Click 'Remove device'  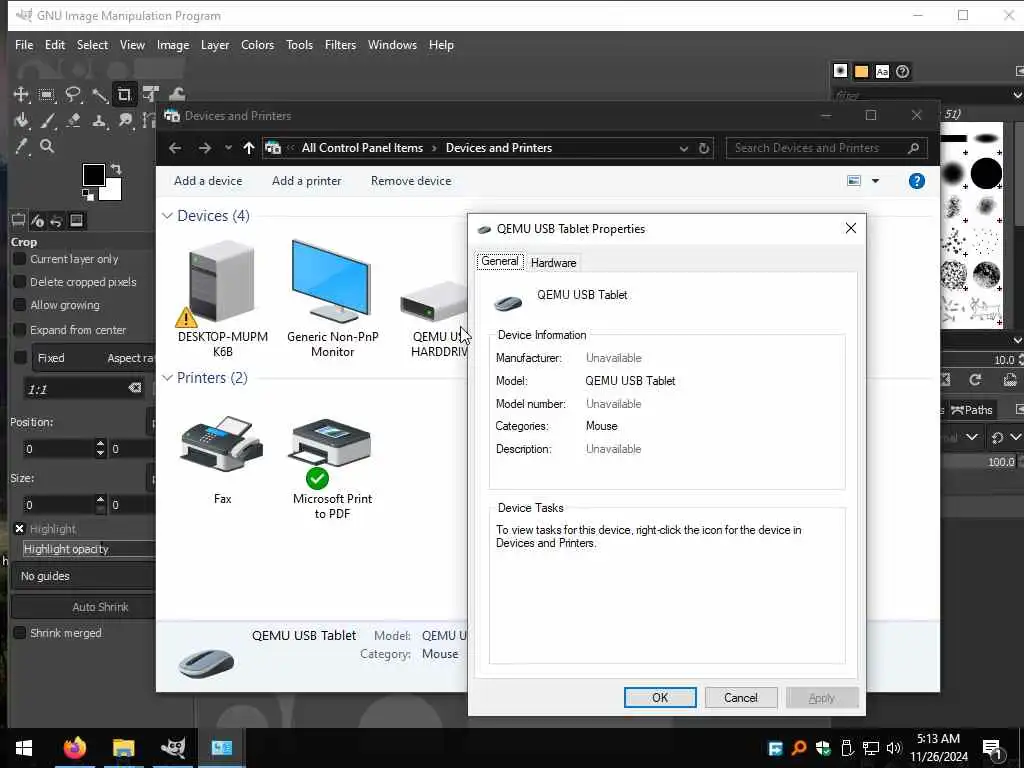pos(411,181)
